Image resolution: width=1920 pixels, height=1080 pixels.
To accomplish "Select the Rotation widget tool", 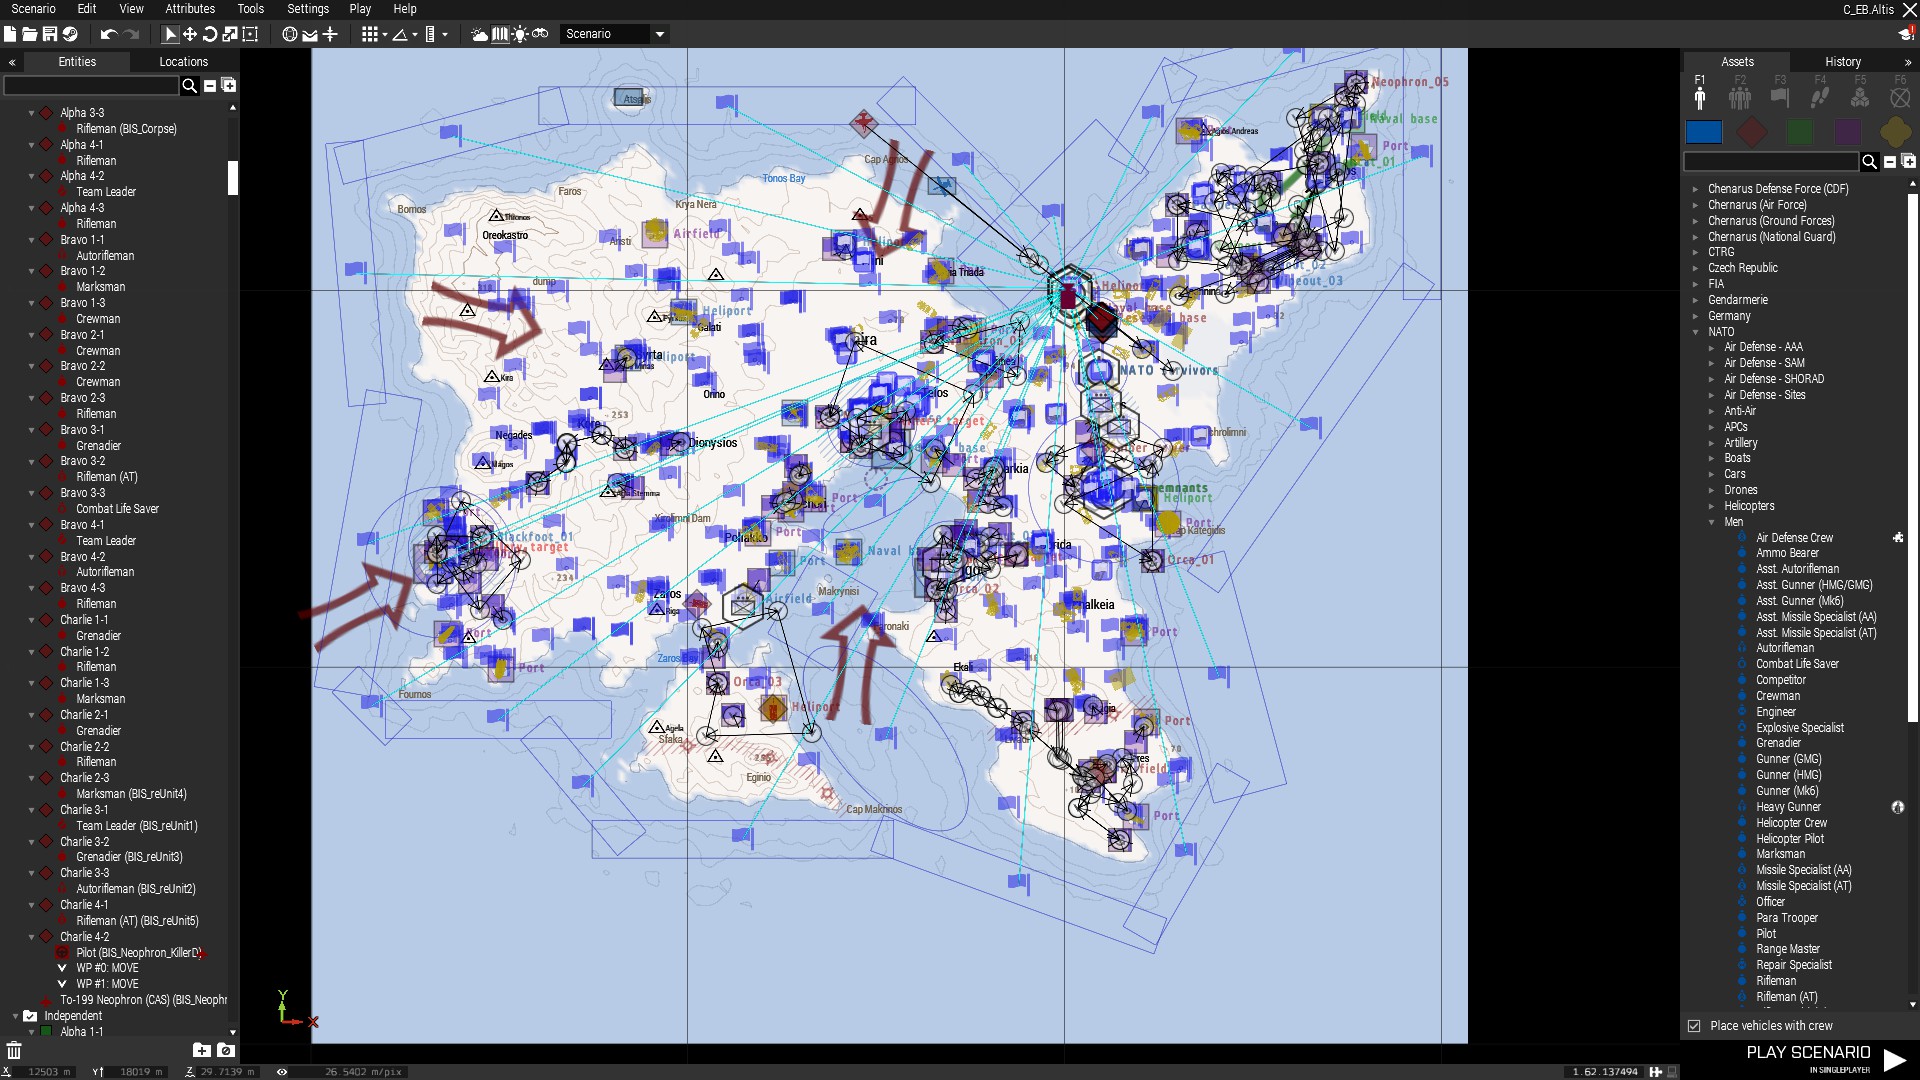I will 210,34.
